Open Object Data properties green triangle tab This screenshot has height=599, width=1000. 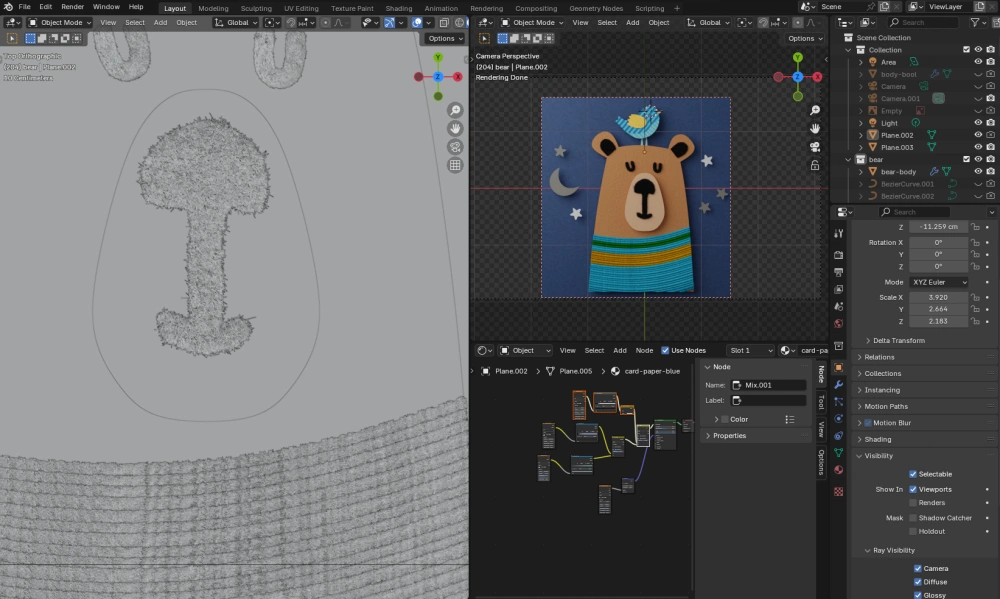(x=838, y=452)
